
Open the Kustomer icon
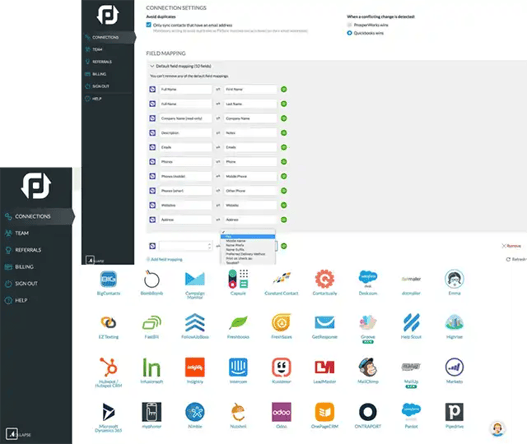point(281,367)
